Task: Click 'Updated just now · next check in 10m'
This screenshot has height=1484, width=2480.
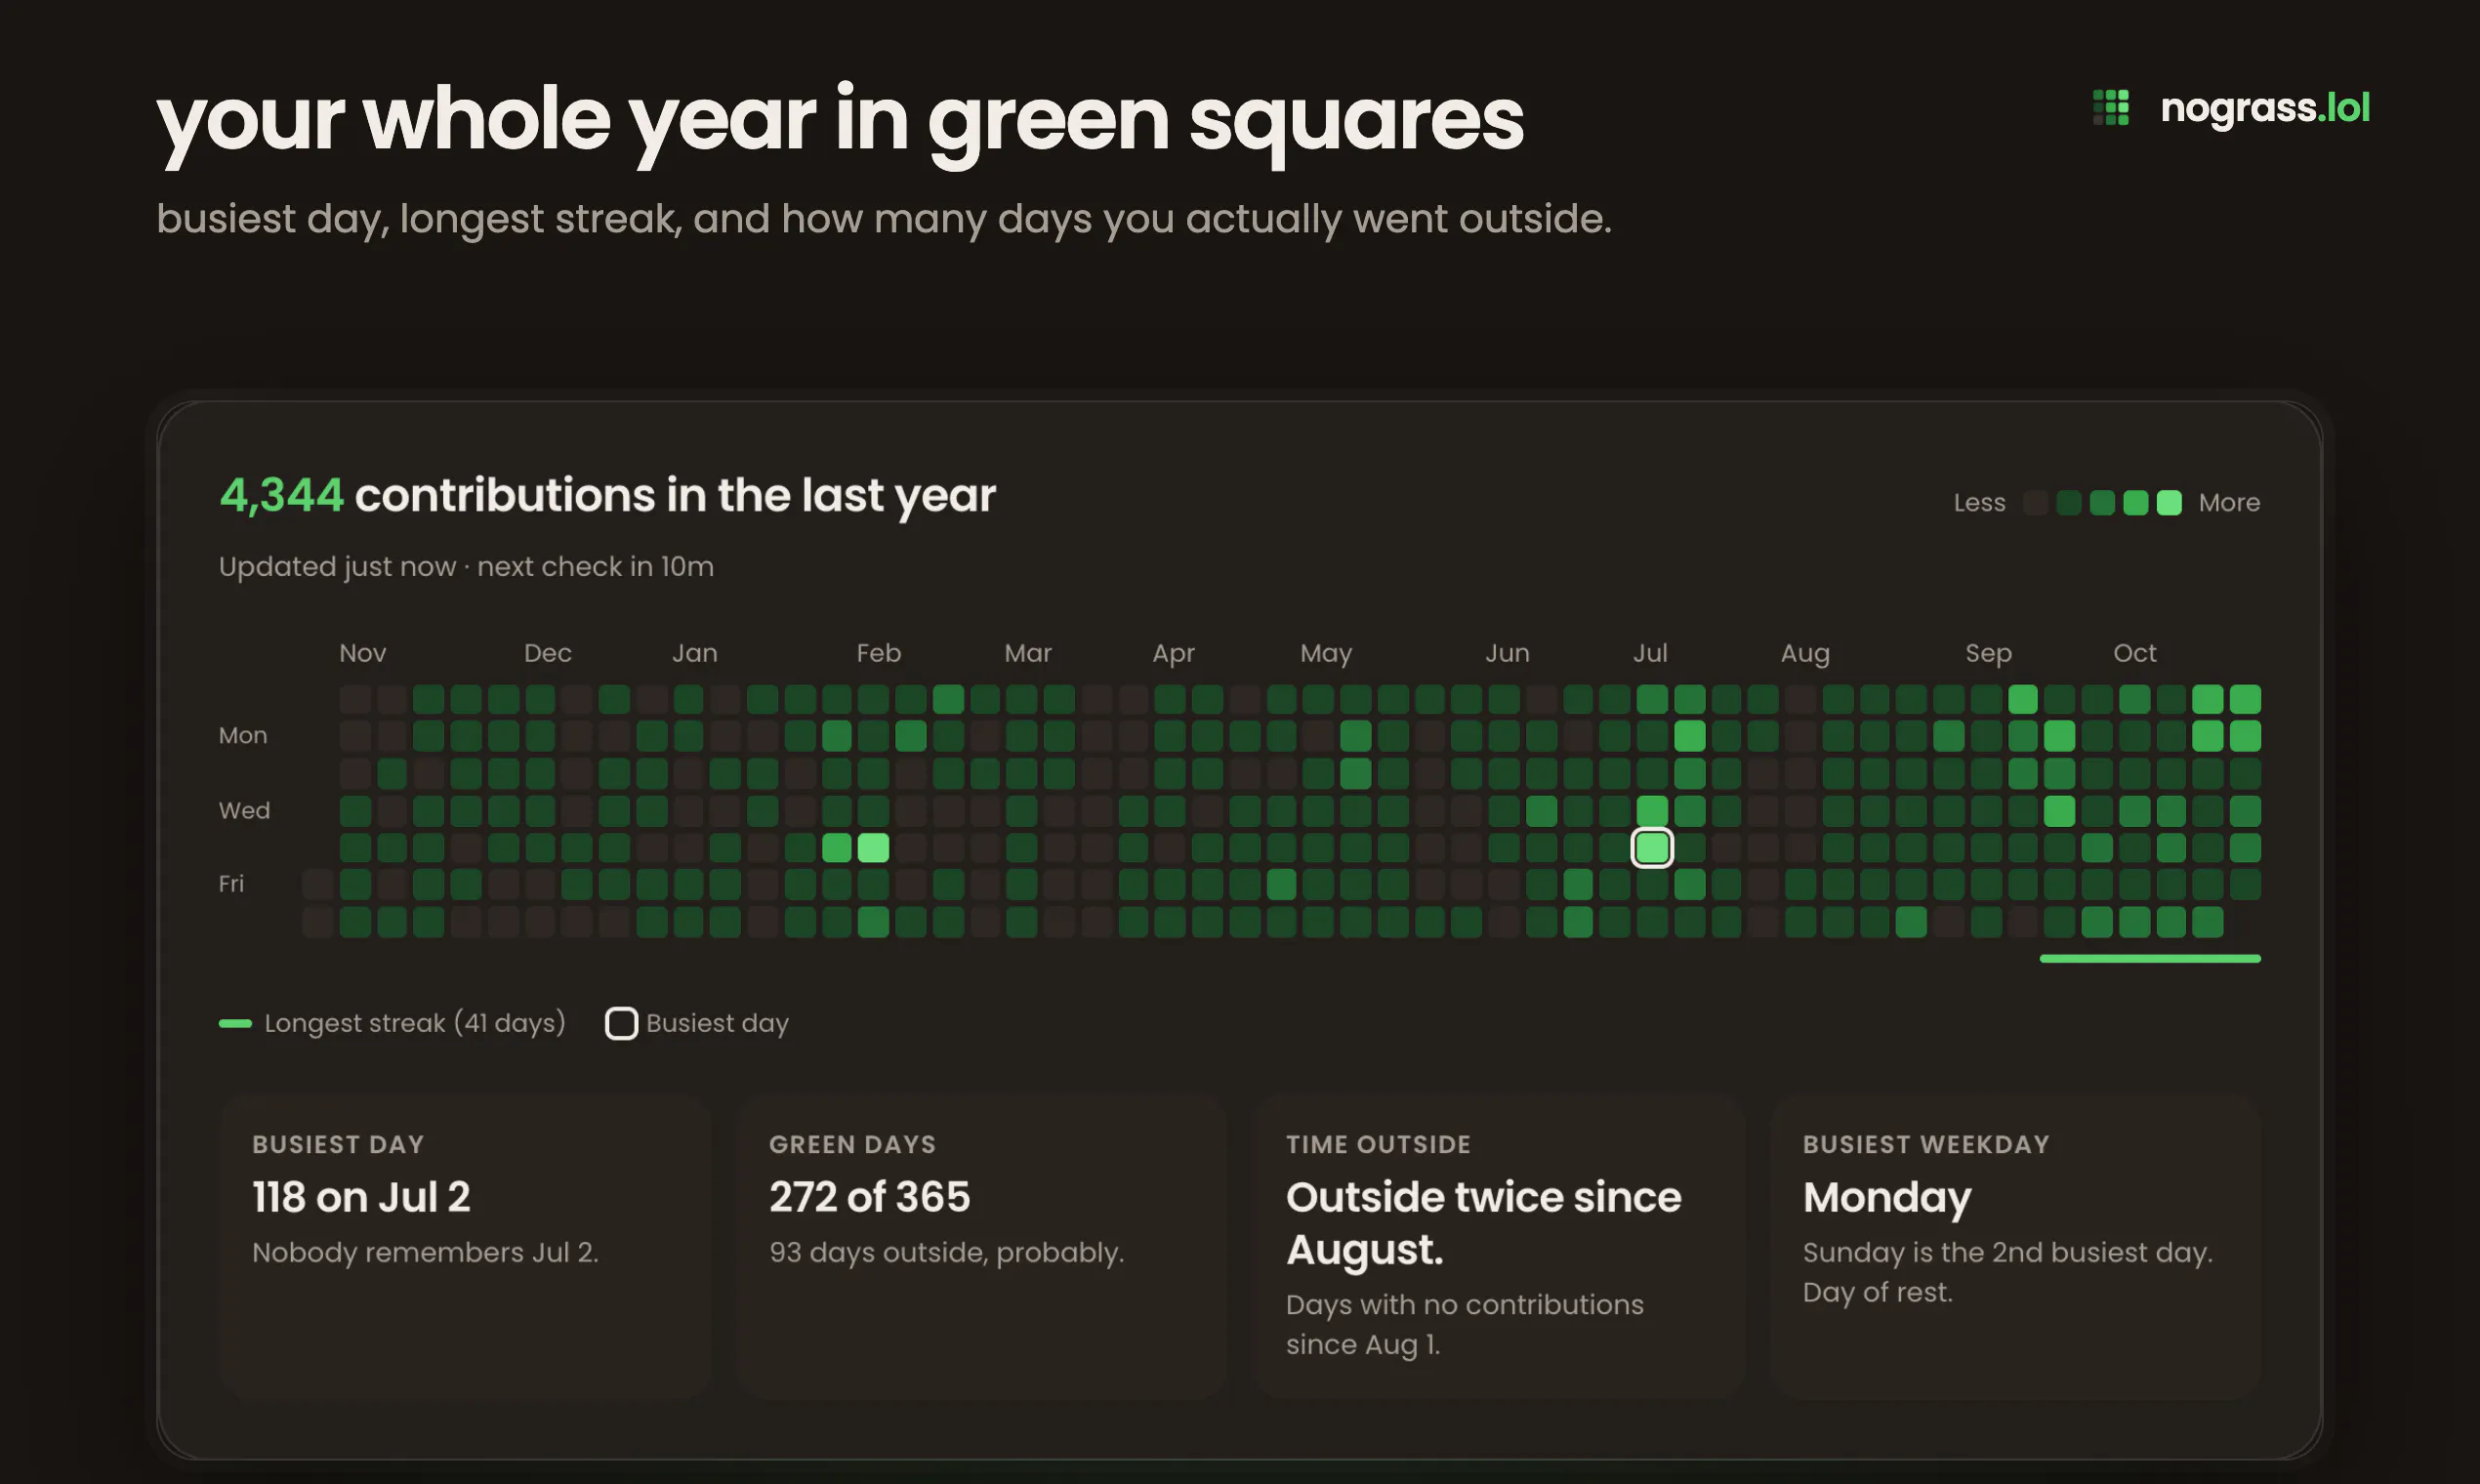Action: point(466,566)
